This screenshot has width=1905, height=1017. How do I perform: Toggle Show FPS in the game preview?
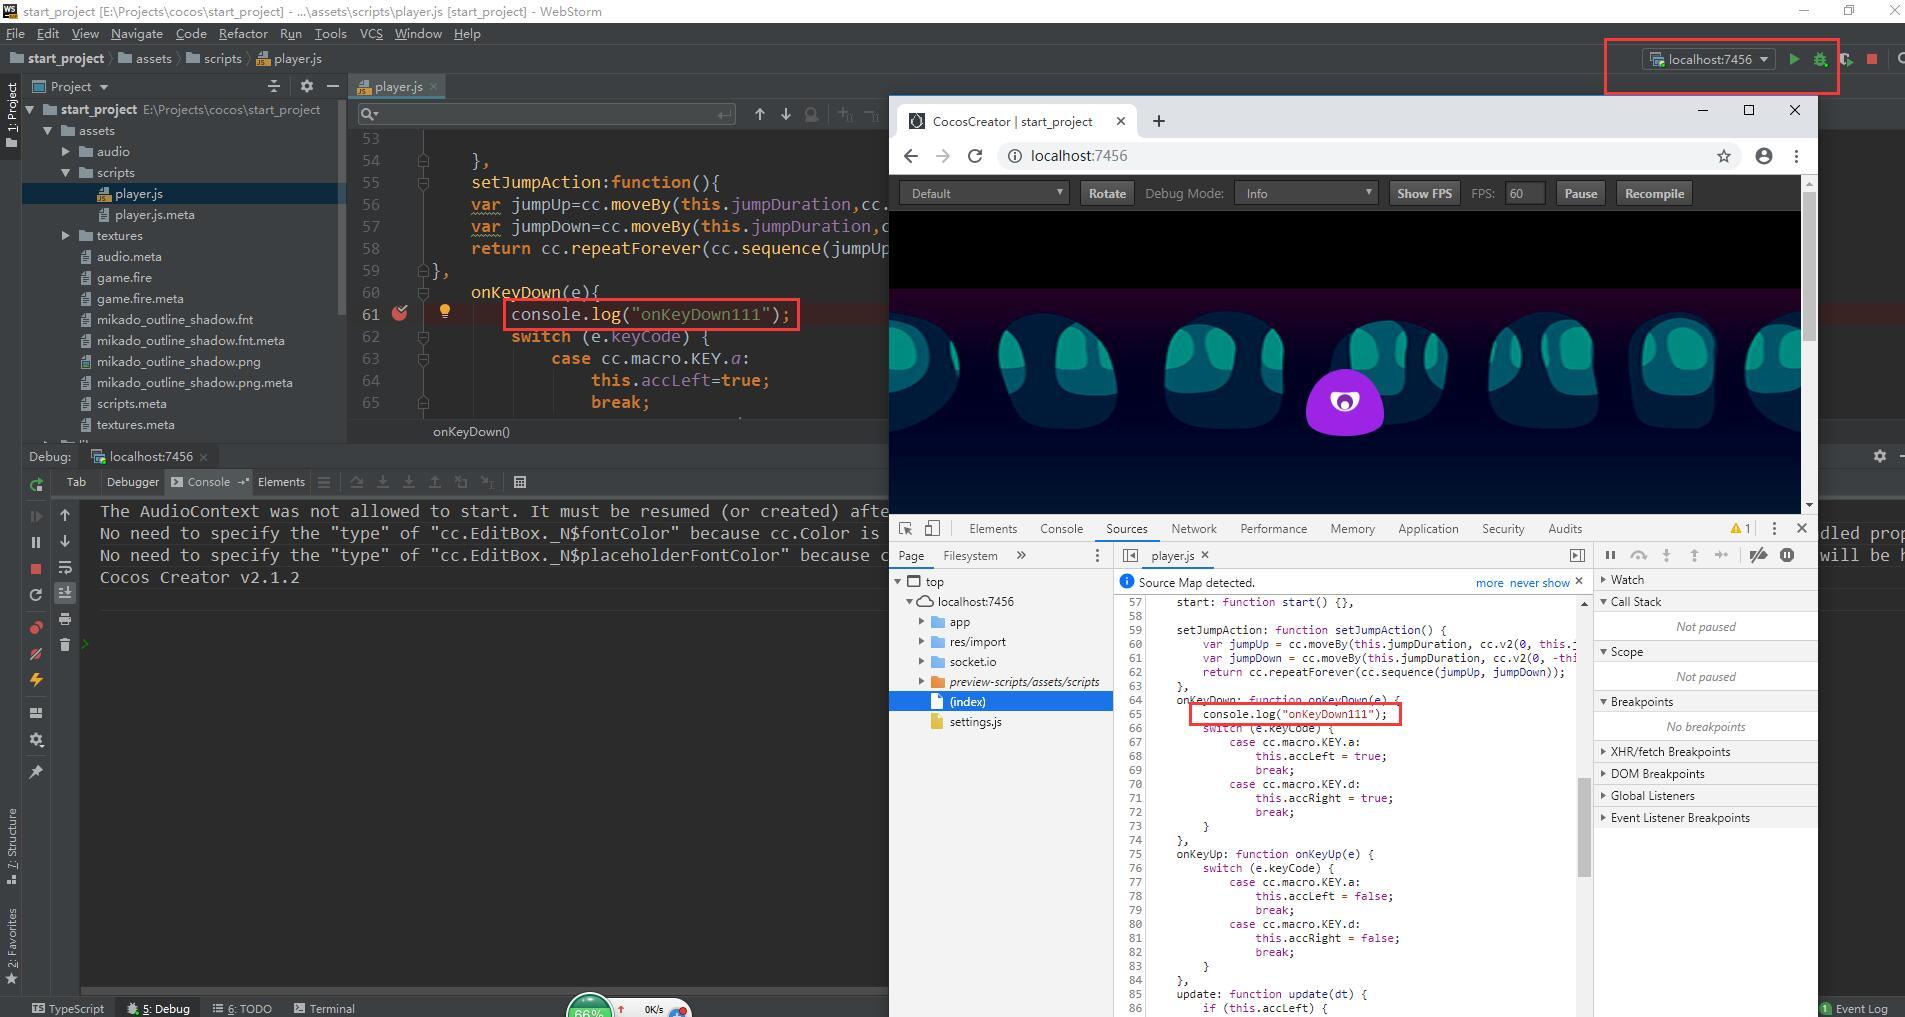point(1424,193)
